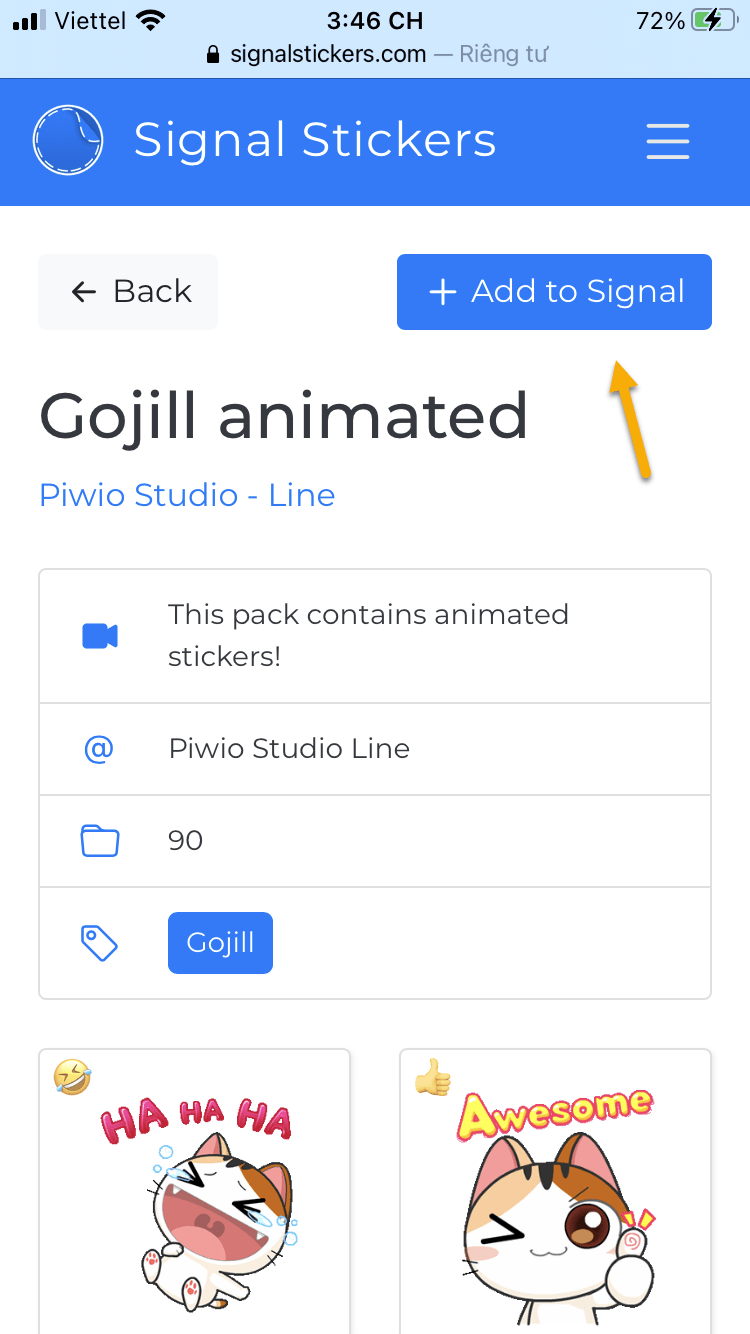The image size is (750, 1334).
Task: Tap the battery indicator in status bar
Action: [x=719, y=20]
